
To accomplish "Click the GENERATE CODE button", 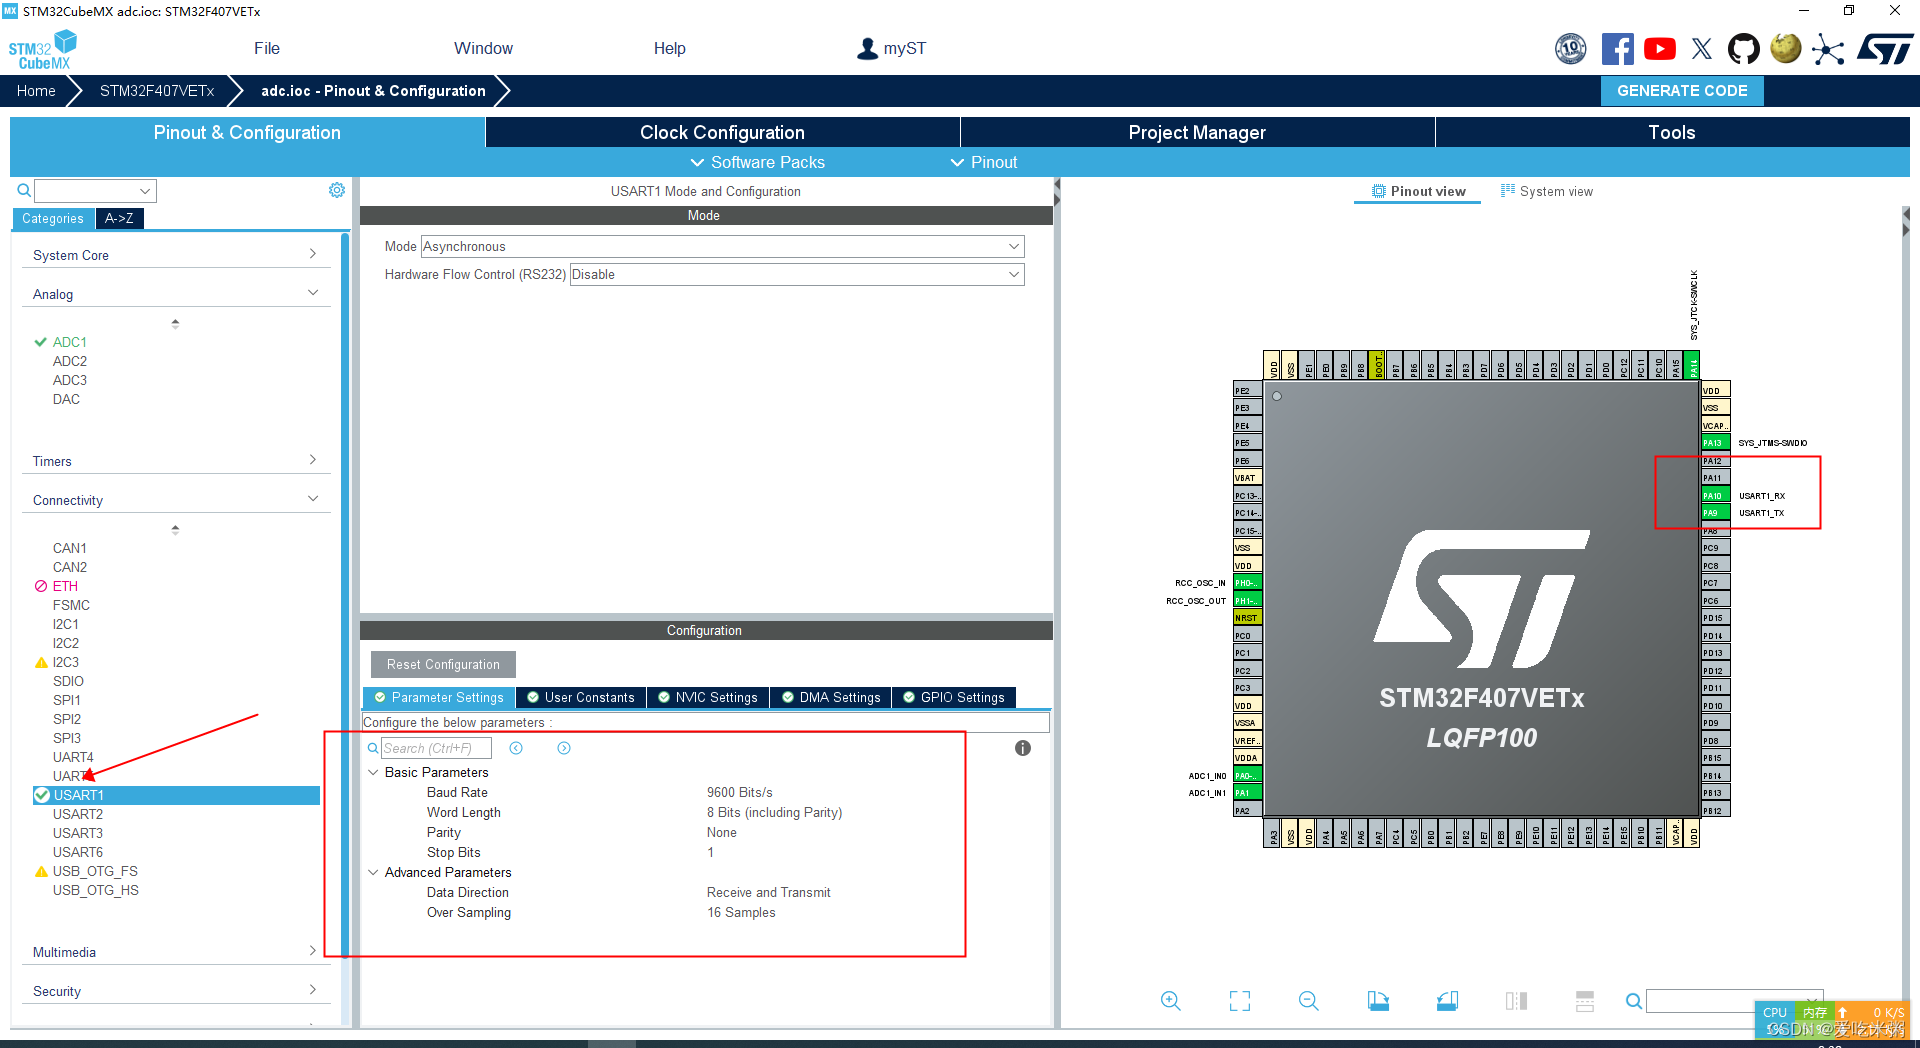I will coord(1682,90).
